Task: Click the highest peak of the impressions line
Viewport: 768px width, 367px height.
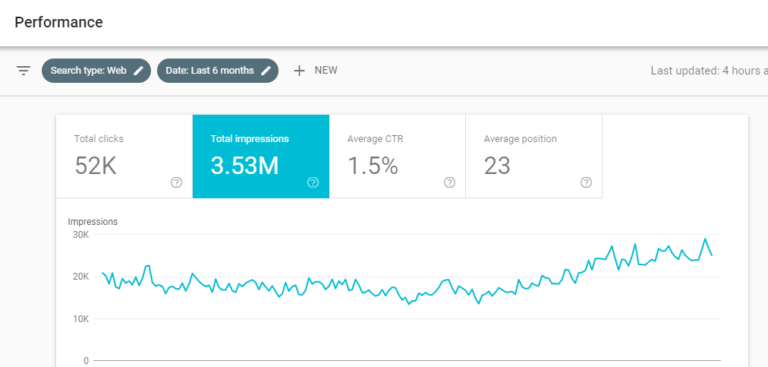Action: (x=705, y=239)
